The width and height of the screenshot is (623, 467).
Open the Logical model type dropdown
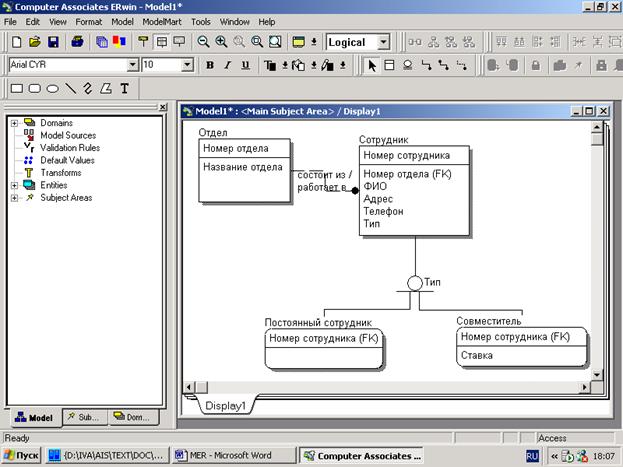pos(384,42)
